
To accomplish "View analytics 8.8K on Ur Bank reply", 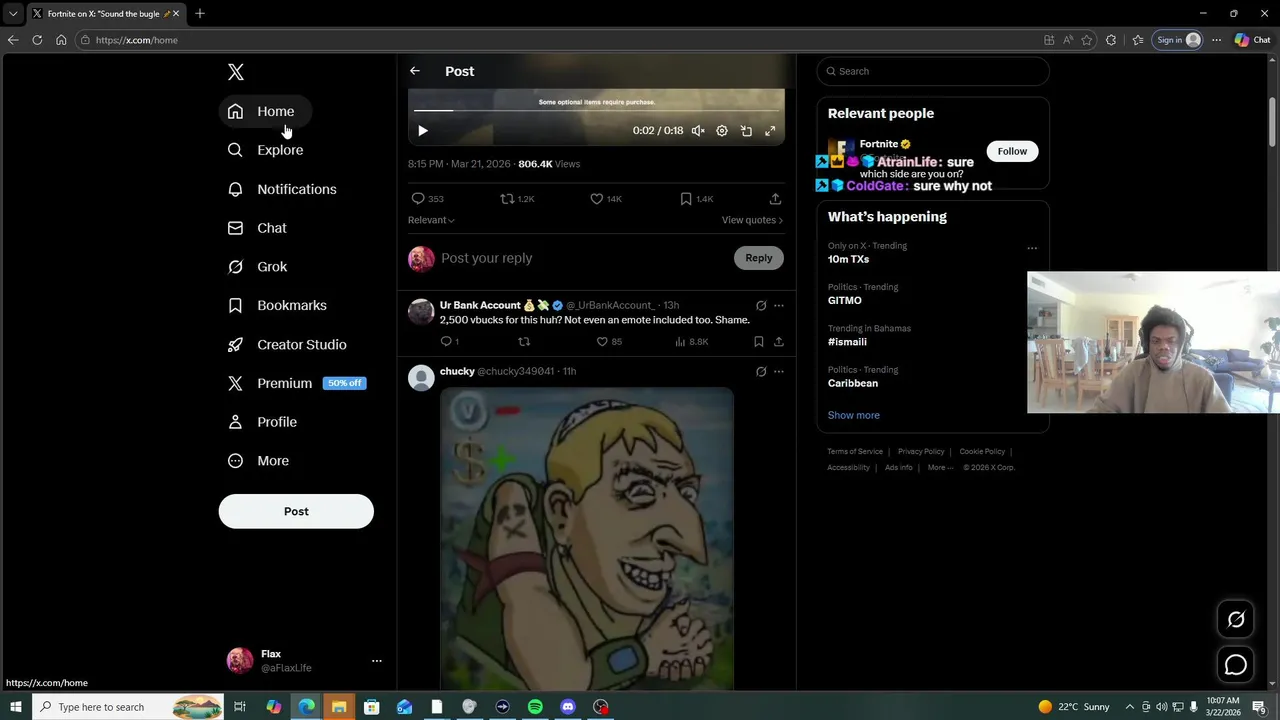I will point(691,342).
